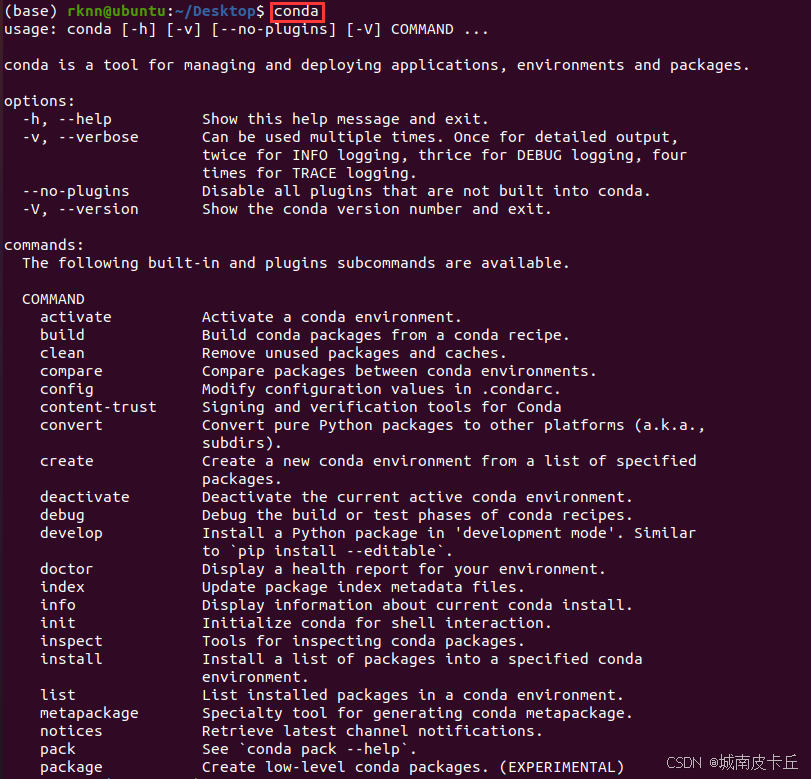The image size is (811, 779).
Task: Click the create command entry
Action: [x=67, y=461]
